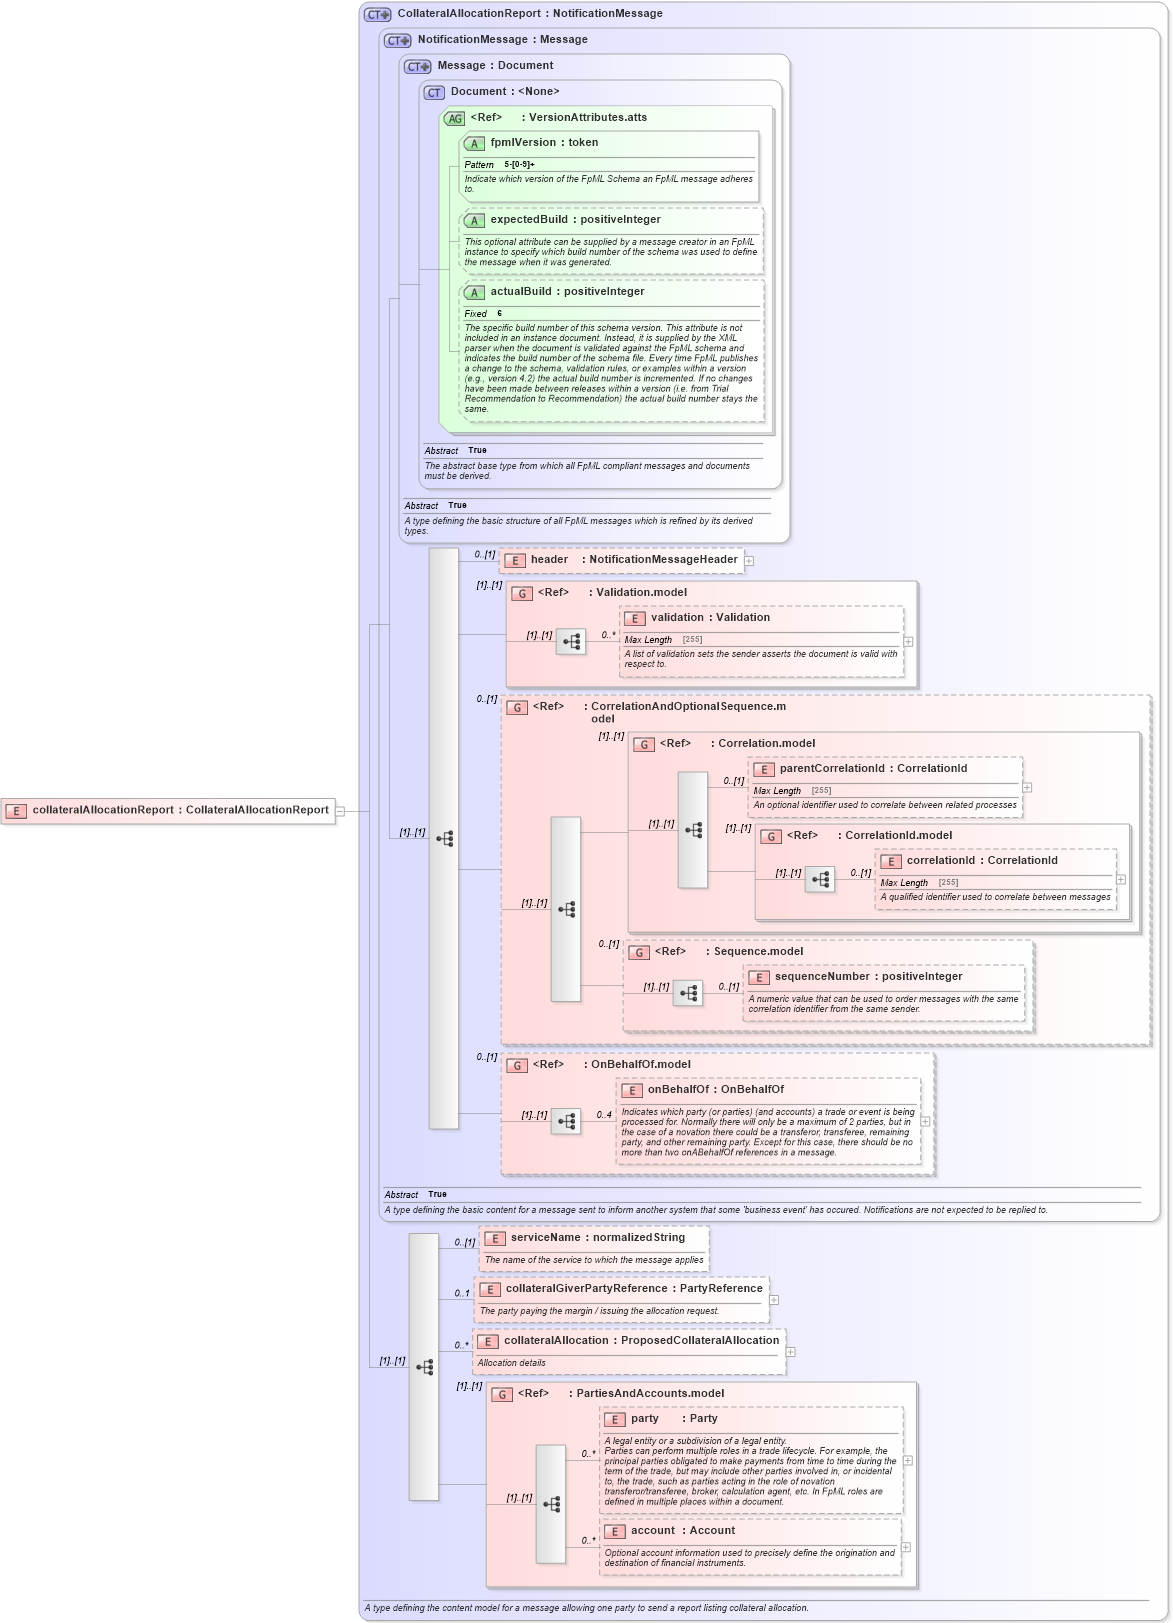1173x1623 pixels.
Task: Click the E icon of onBehalfOf
Action: [x=632, y=1091]
